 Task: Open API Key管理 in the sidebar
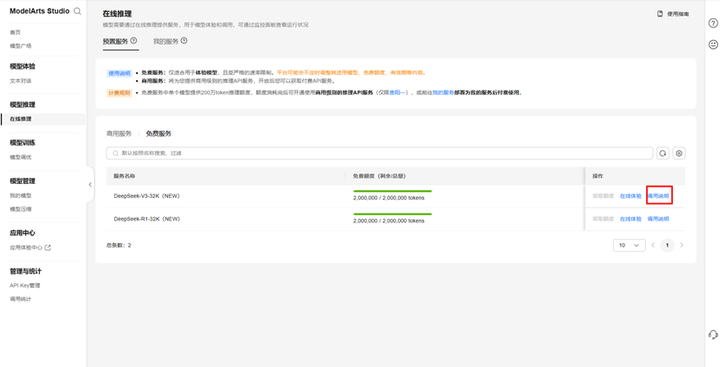[25, 285]
